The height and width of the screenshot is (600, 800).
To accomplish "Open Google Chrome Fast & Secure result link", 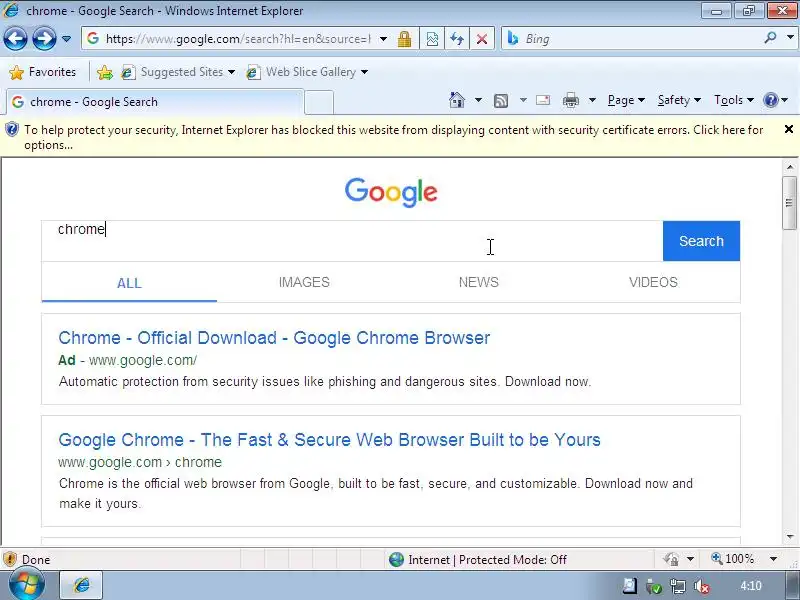I will pos(329,440).
